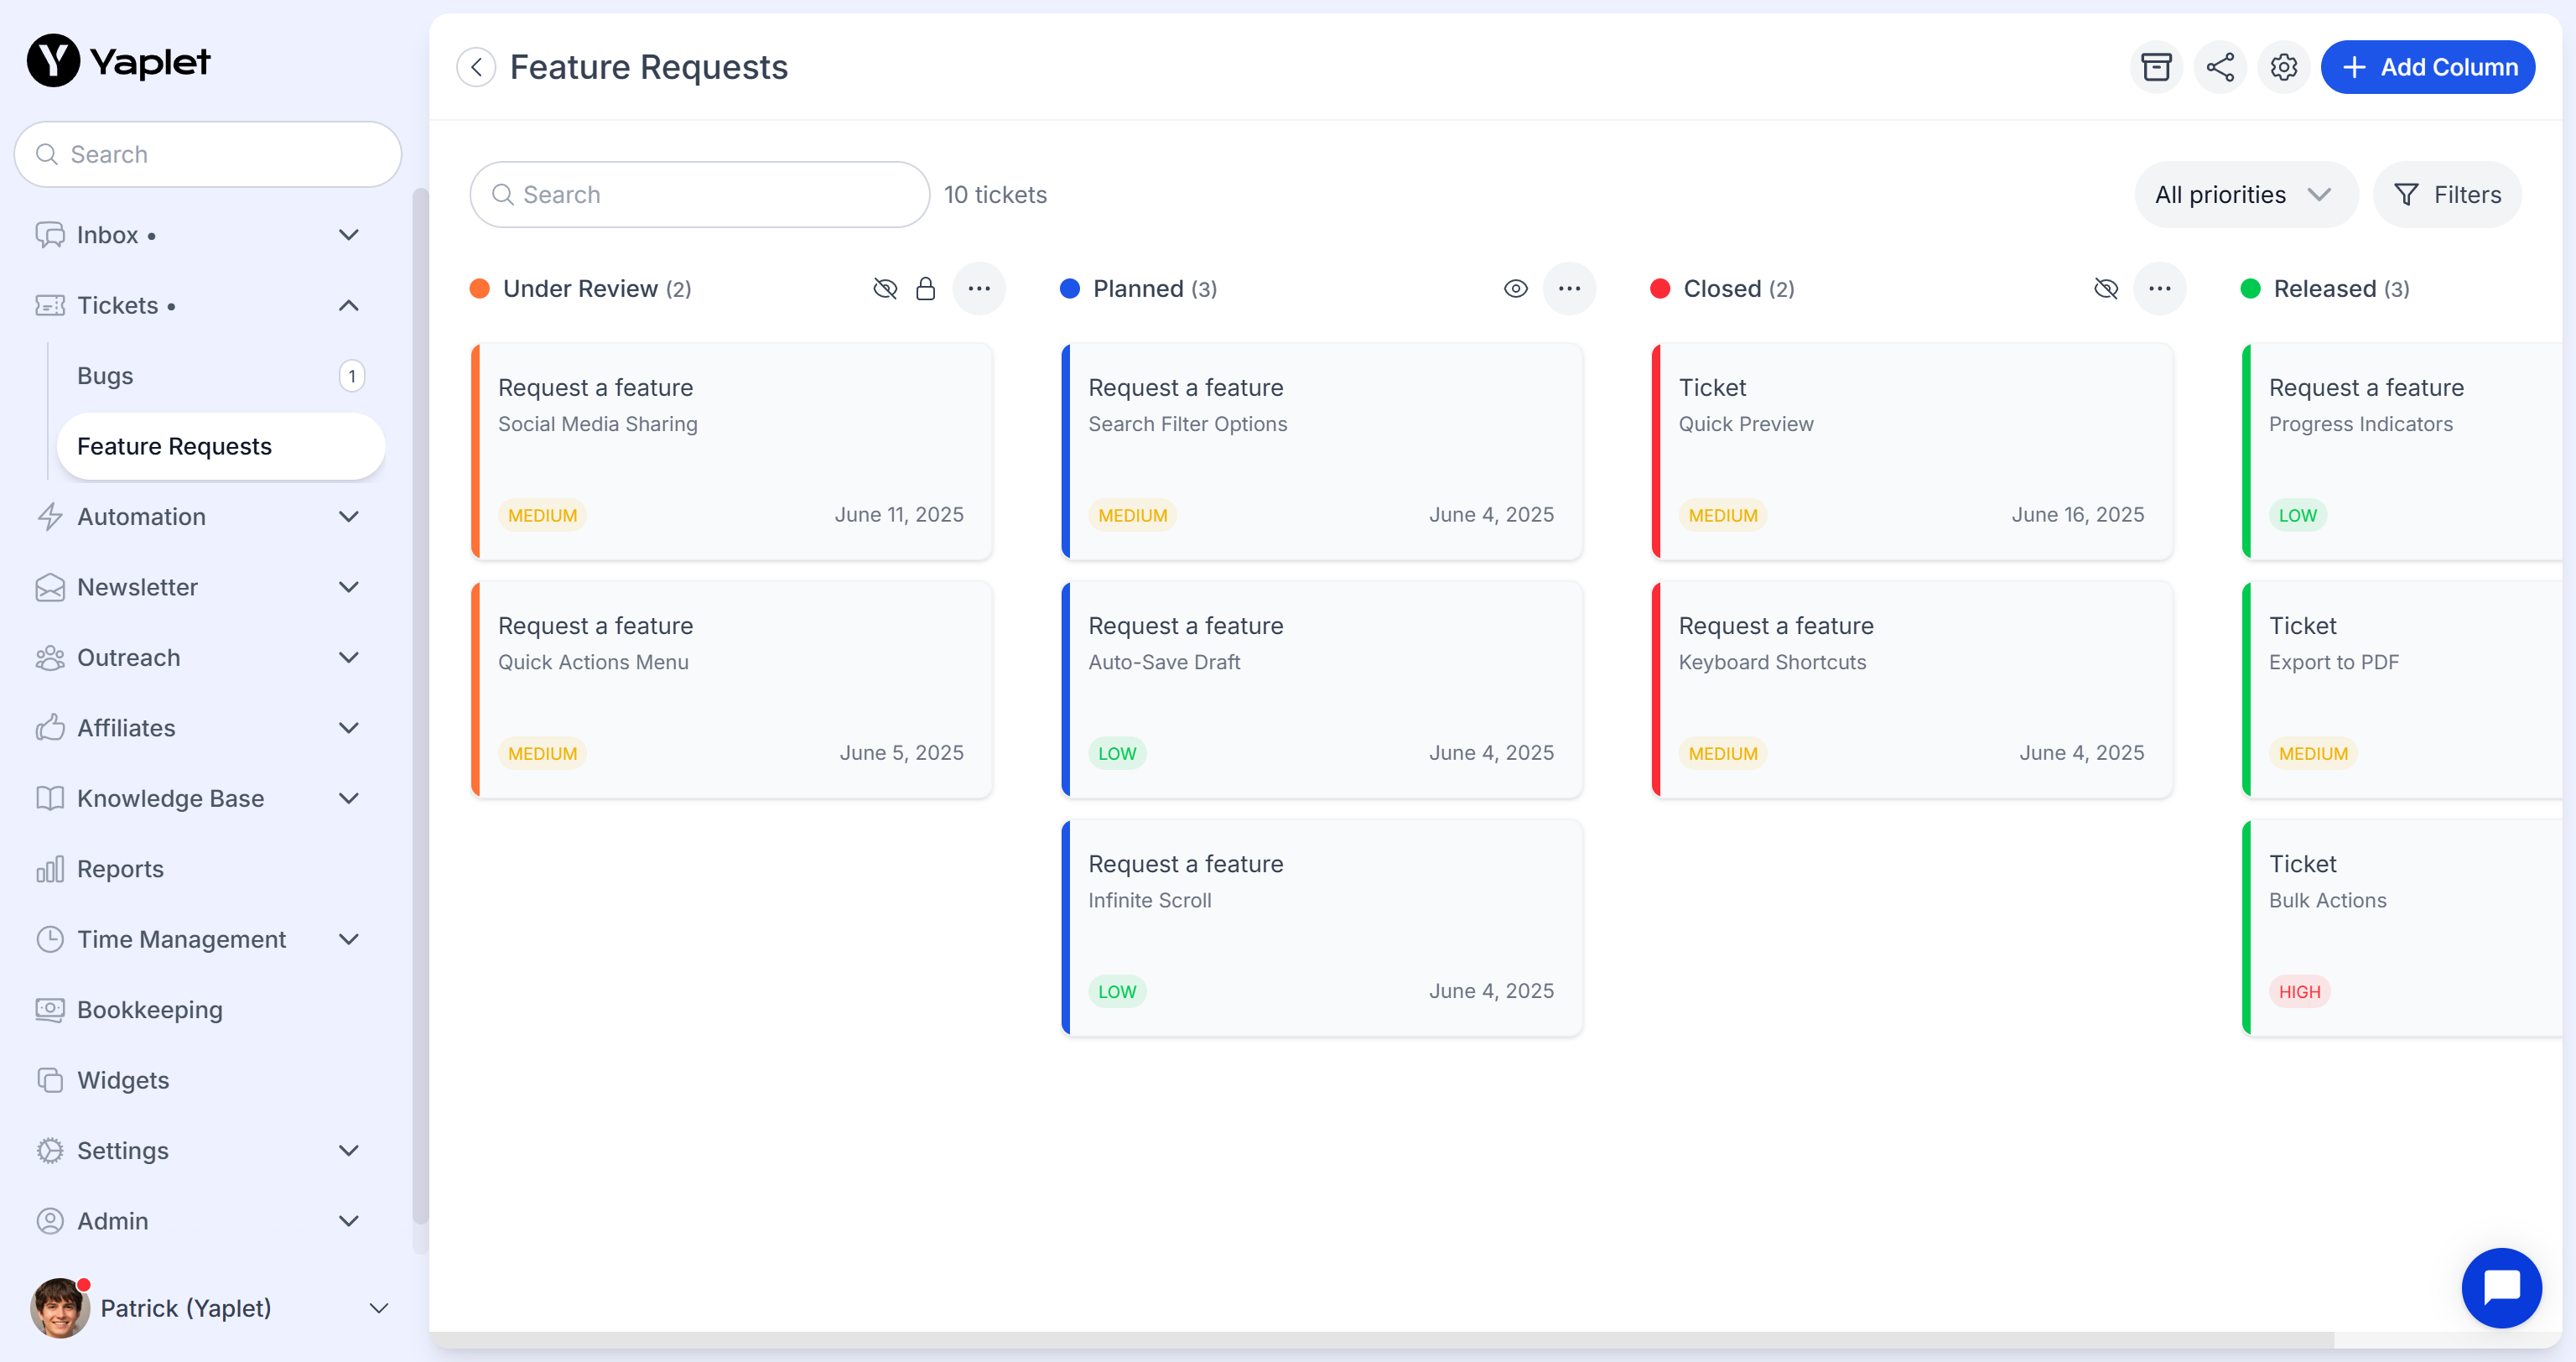Viewport: 2576px width, 1362px height.
Task: Expand the Automation sidebar section
Action: [348, 517]
